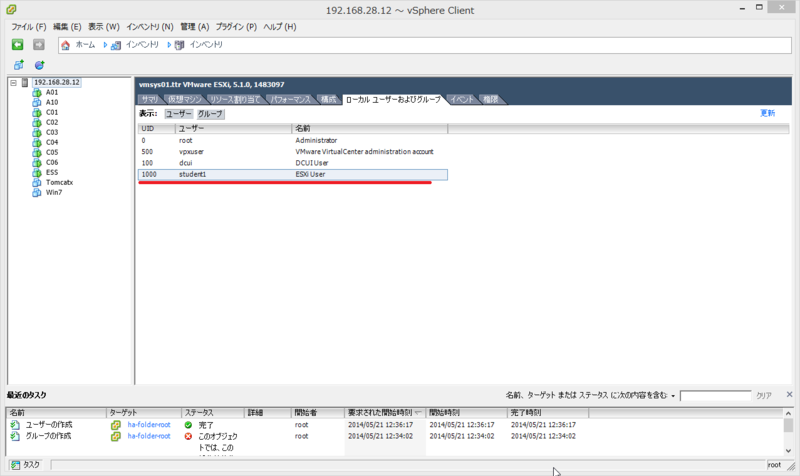Open the 管理 (A) menu
This screenshot has height=476, width=800.
[x=194, y=27]
